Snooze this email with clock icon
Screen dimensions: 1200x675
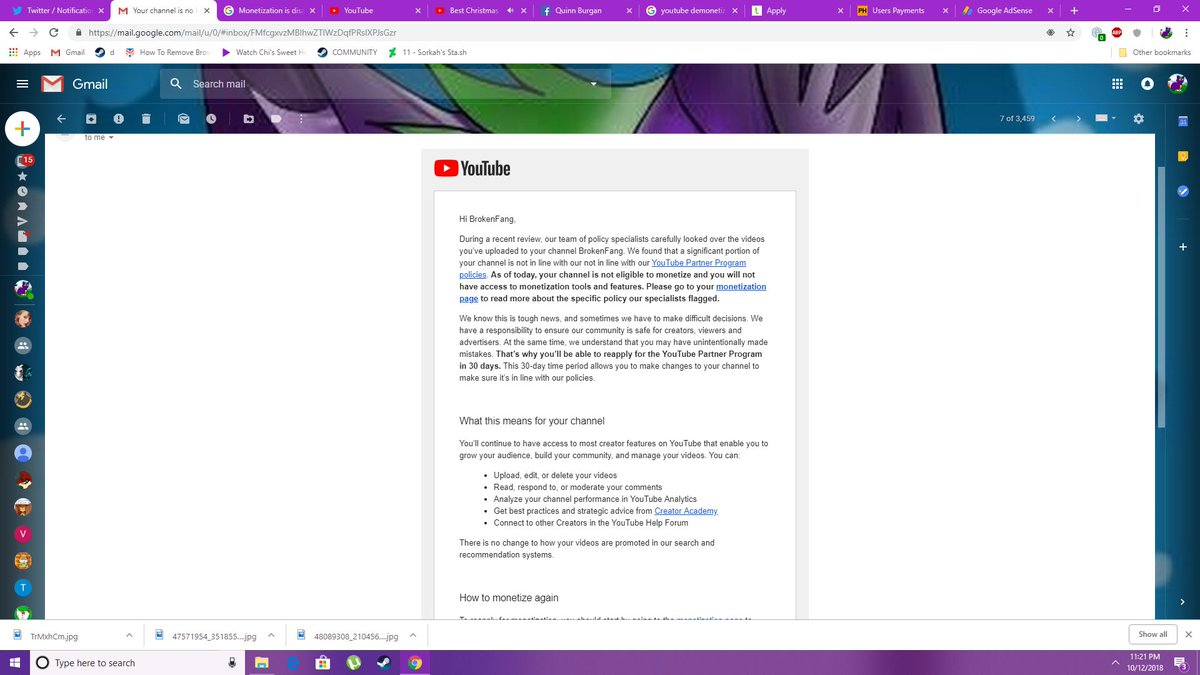(211, 118)
